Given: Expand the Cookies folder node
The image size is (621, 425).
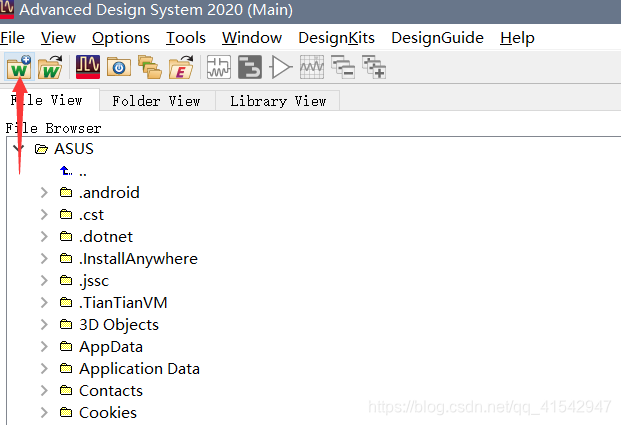Looking at the screenshot, I should (44, 413).
